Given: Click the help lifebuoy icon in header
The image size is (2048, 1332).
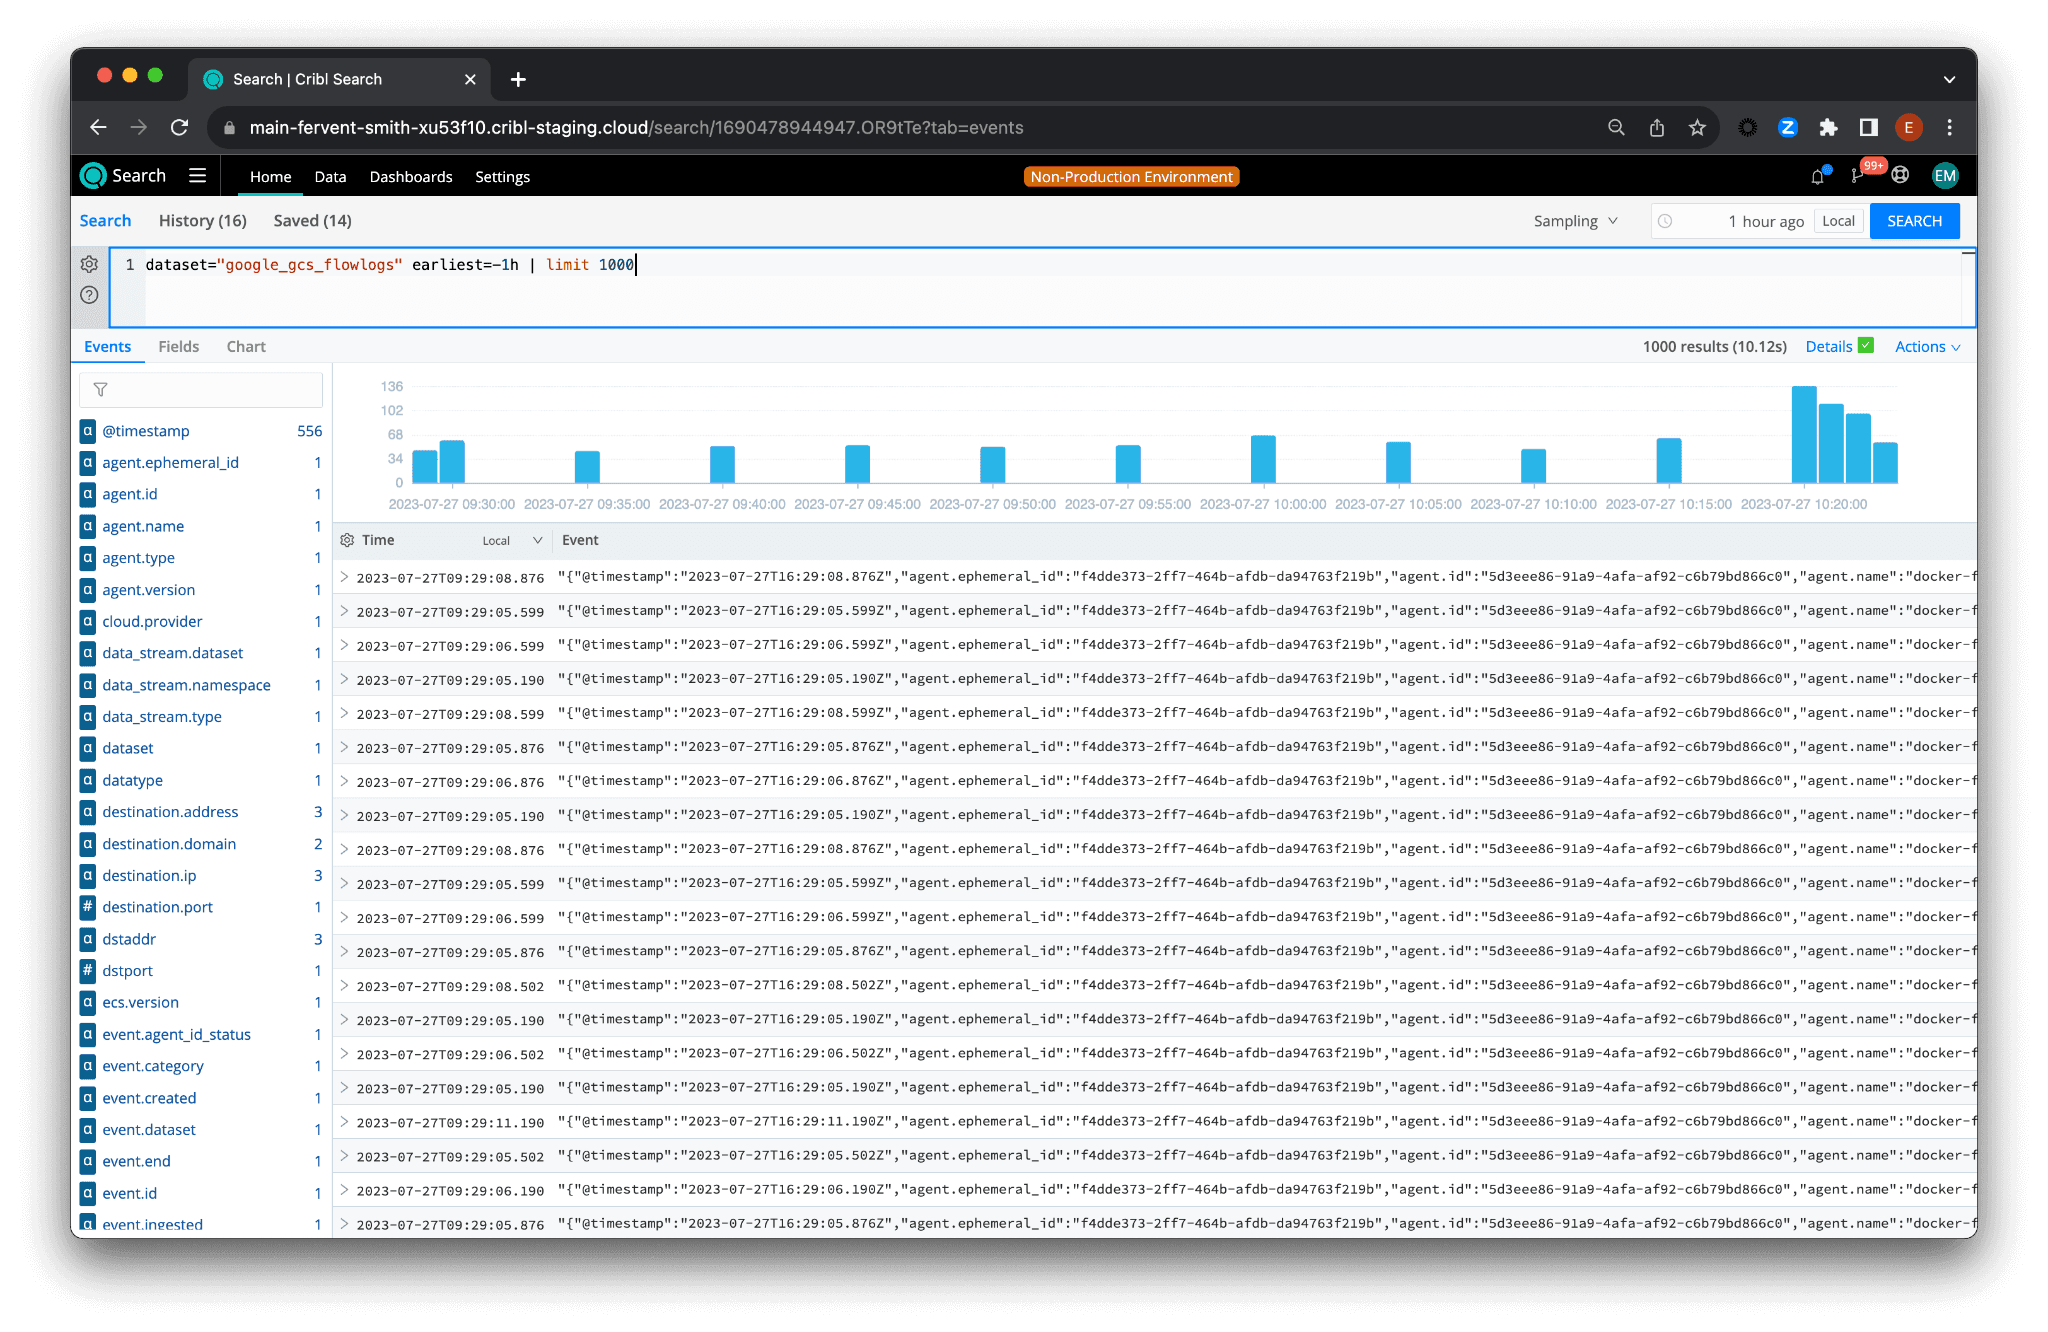Looking at the screenshot, I should point(1900,176).
